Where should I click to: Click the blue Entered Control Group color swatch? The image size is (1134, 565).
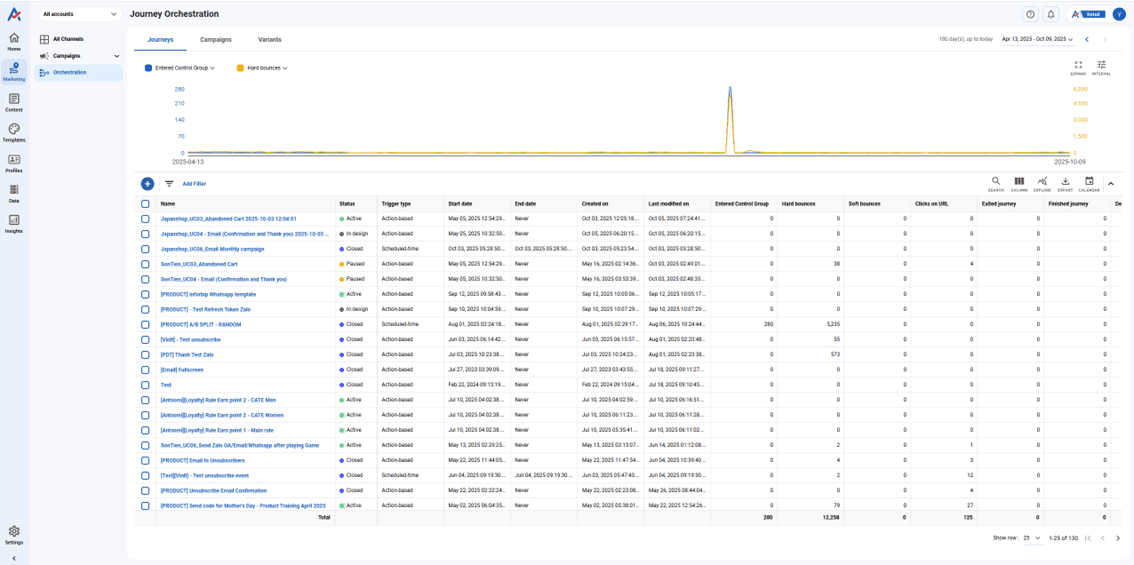coord(149,68)
